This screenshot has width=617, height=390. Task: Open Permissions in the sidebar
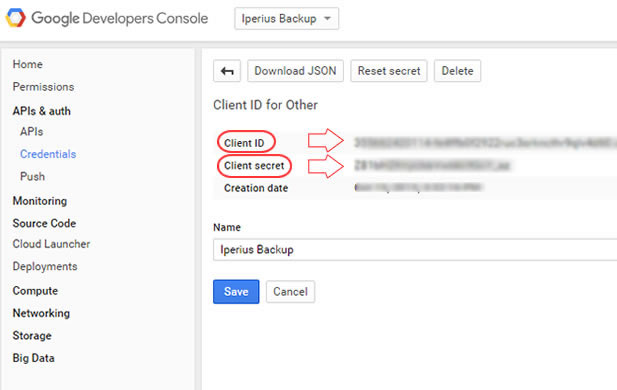pos(43,87)
